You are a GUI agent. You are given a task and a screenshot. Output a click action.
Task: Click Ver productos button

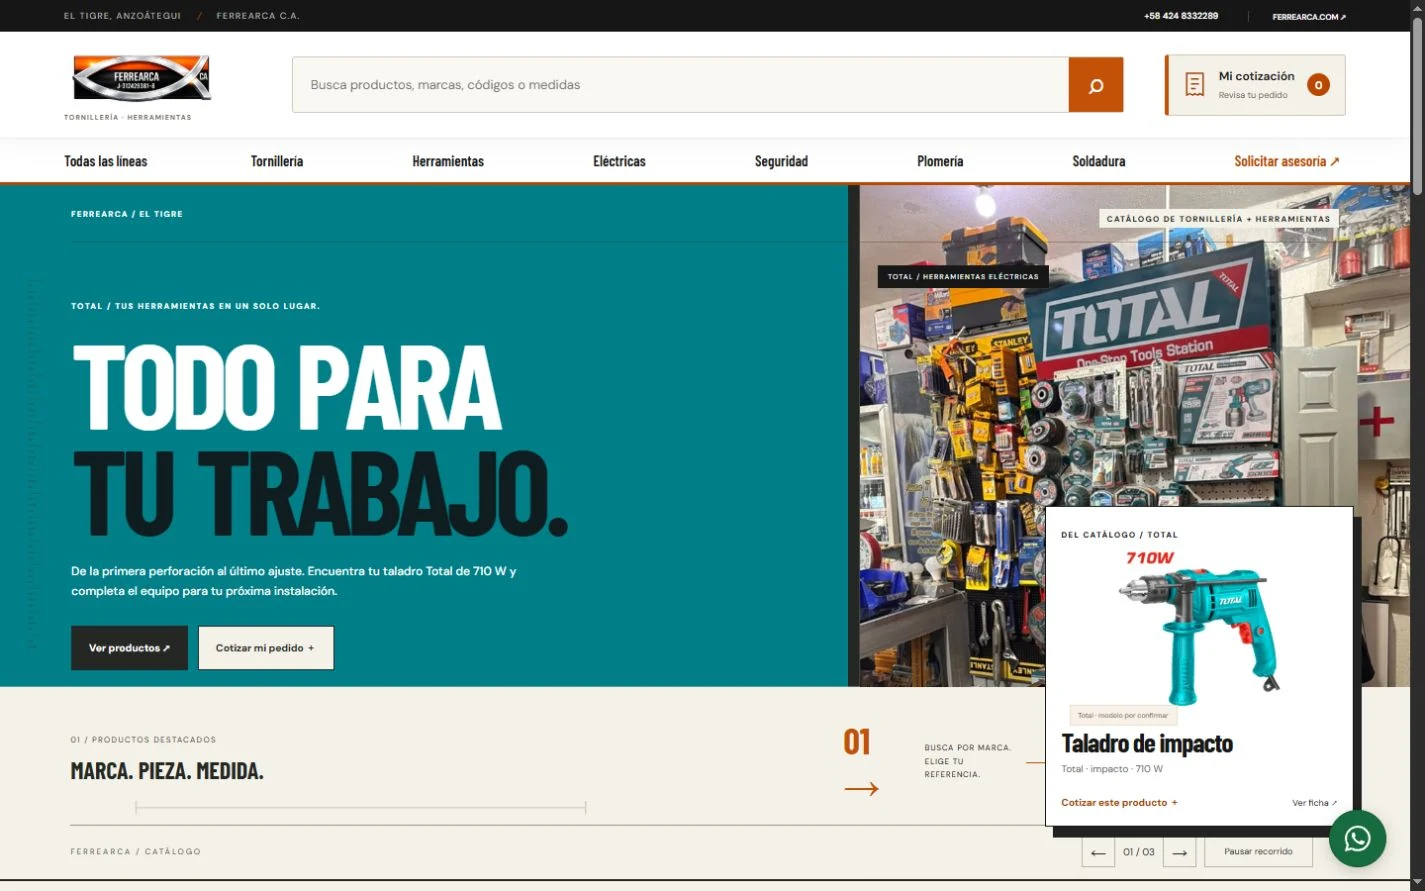(129, 648)
